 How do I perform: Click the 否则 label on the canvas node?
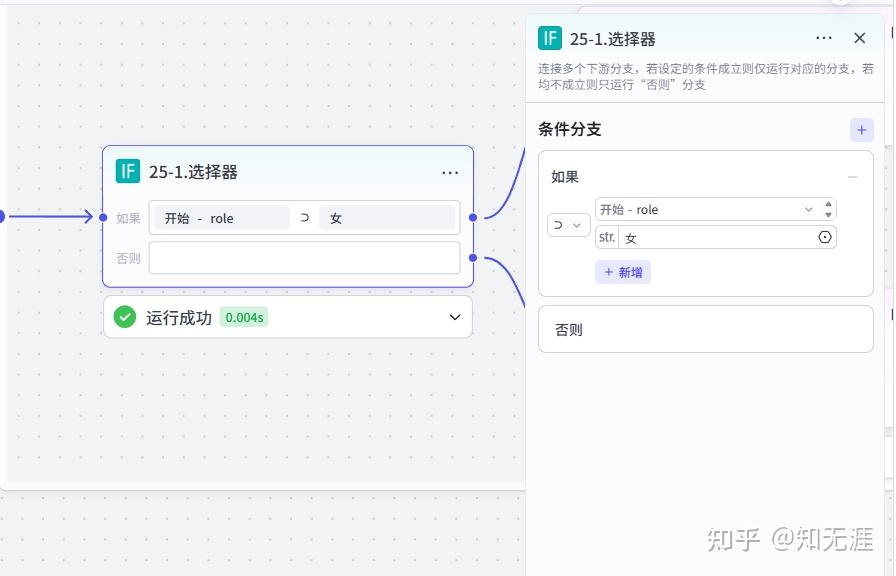tap(128, 258)
